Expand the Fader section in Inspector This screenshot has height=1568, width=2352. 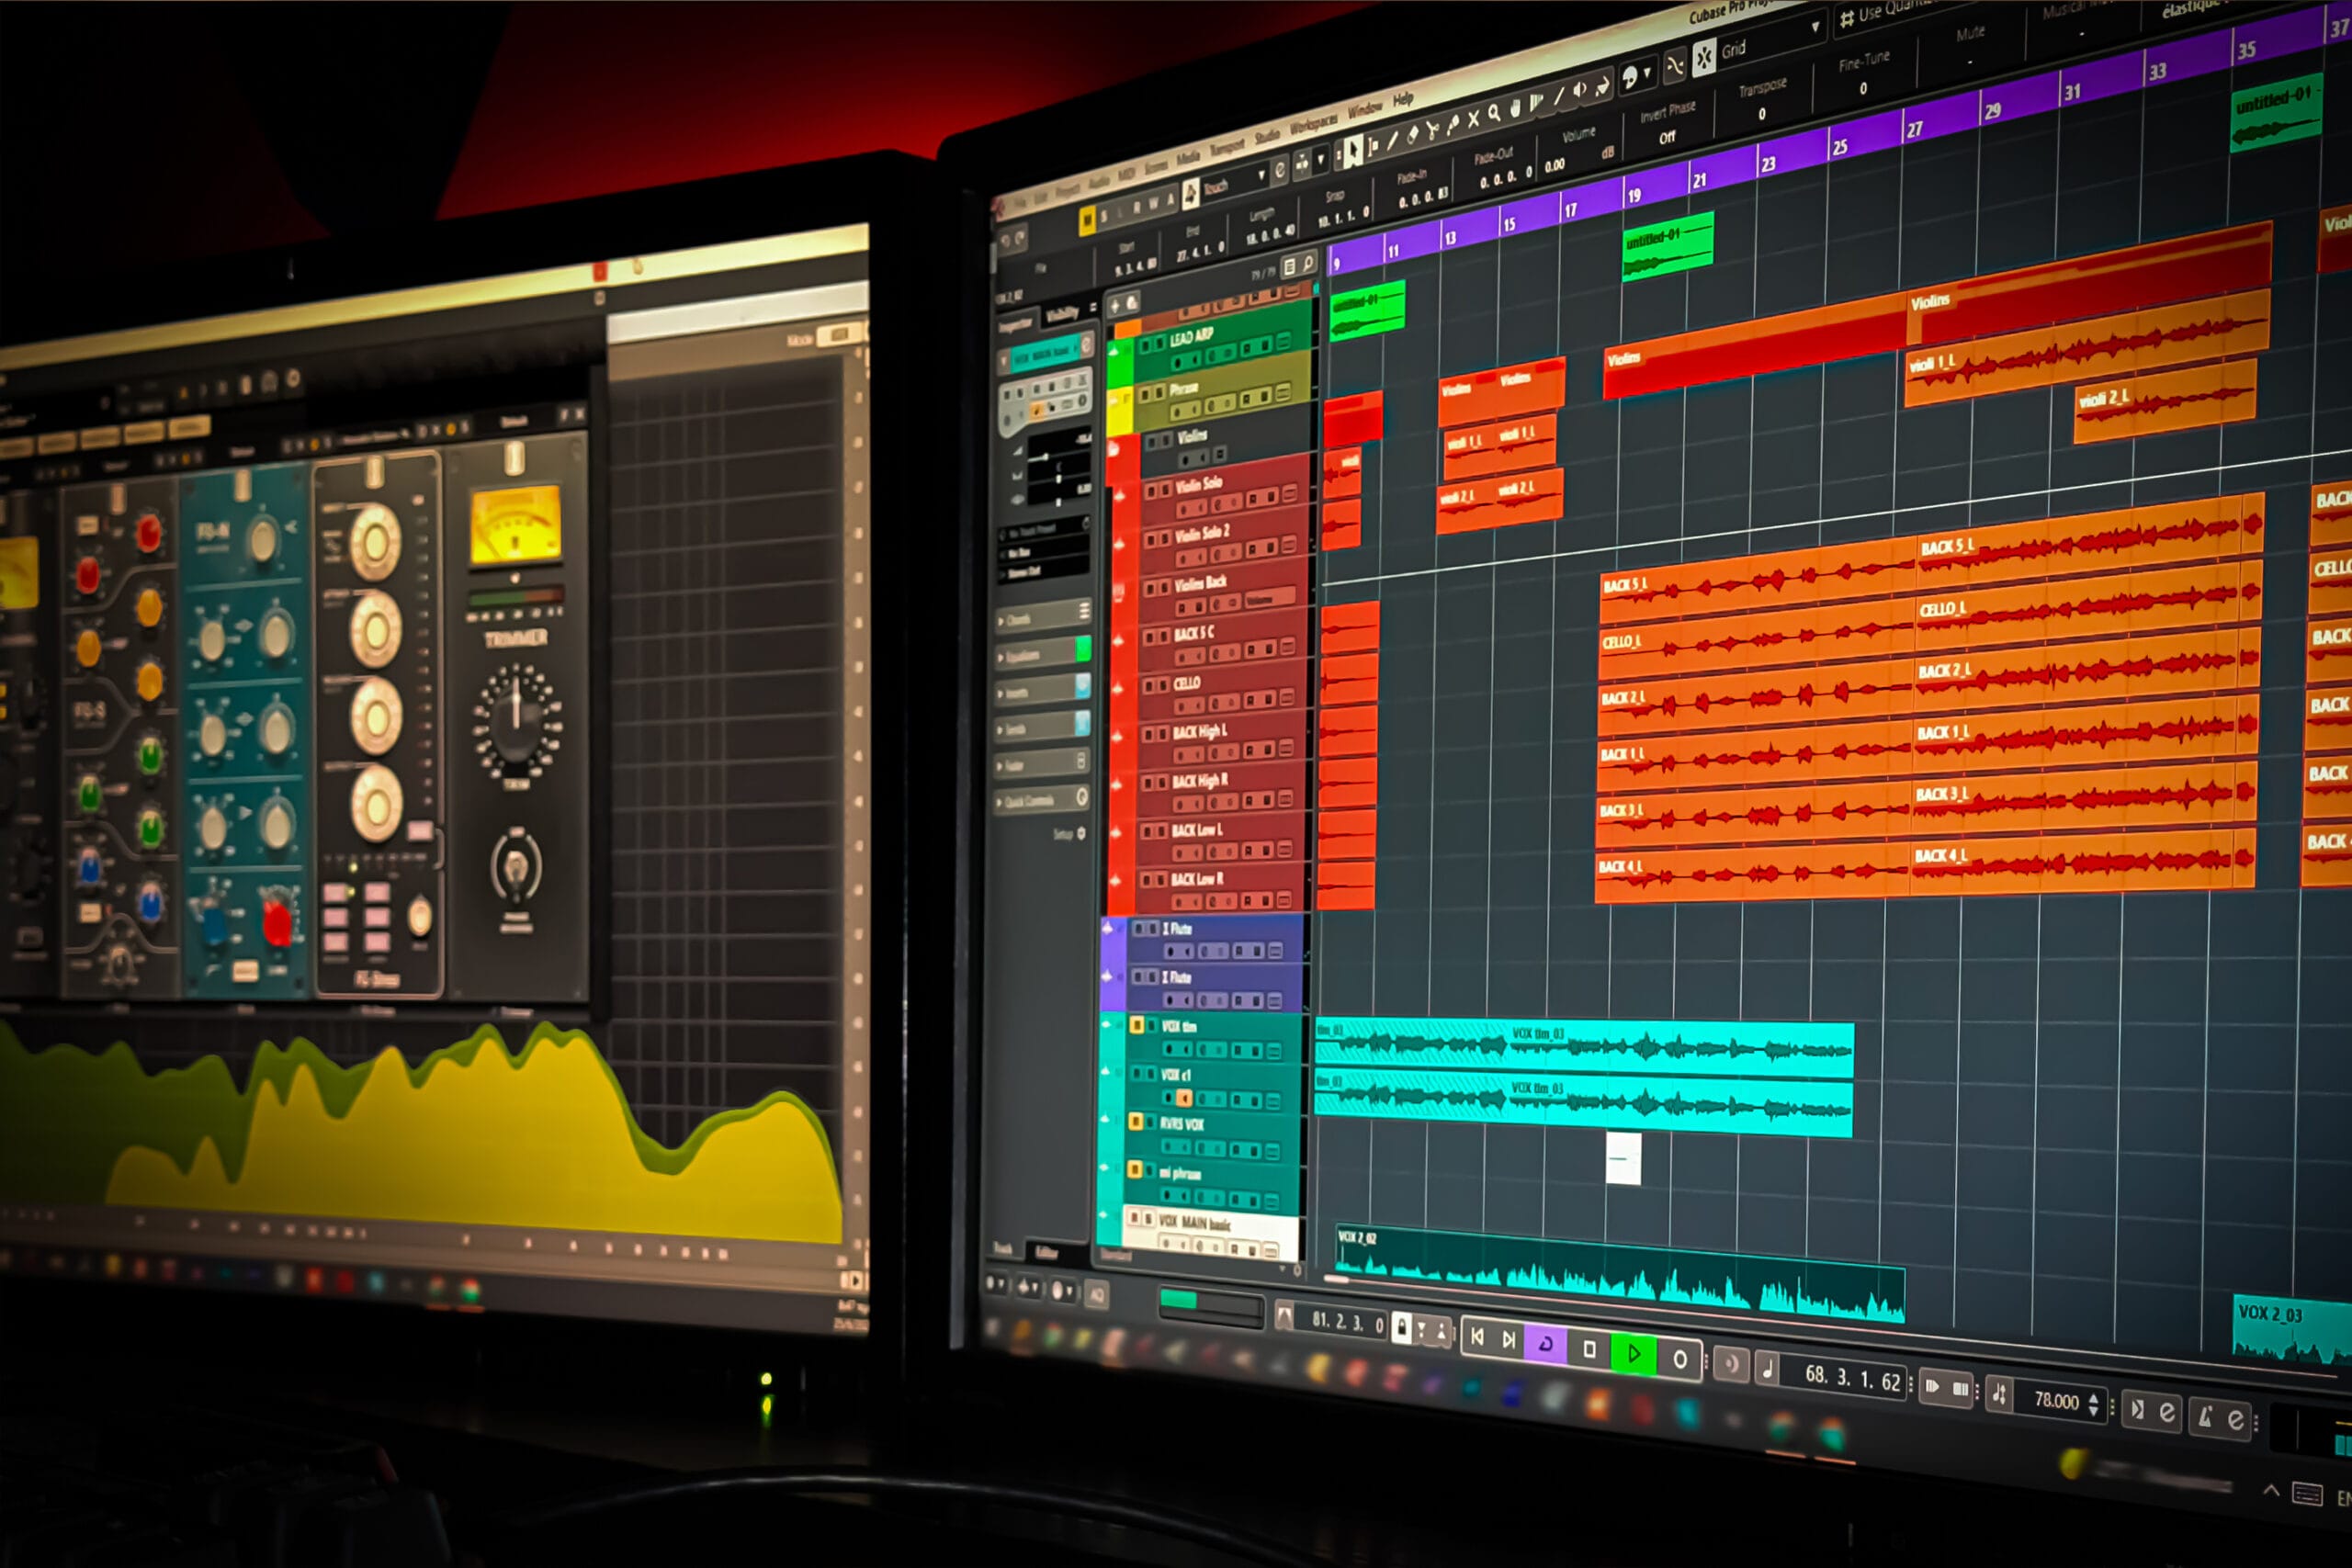tap(1042, 765)
